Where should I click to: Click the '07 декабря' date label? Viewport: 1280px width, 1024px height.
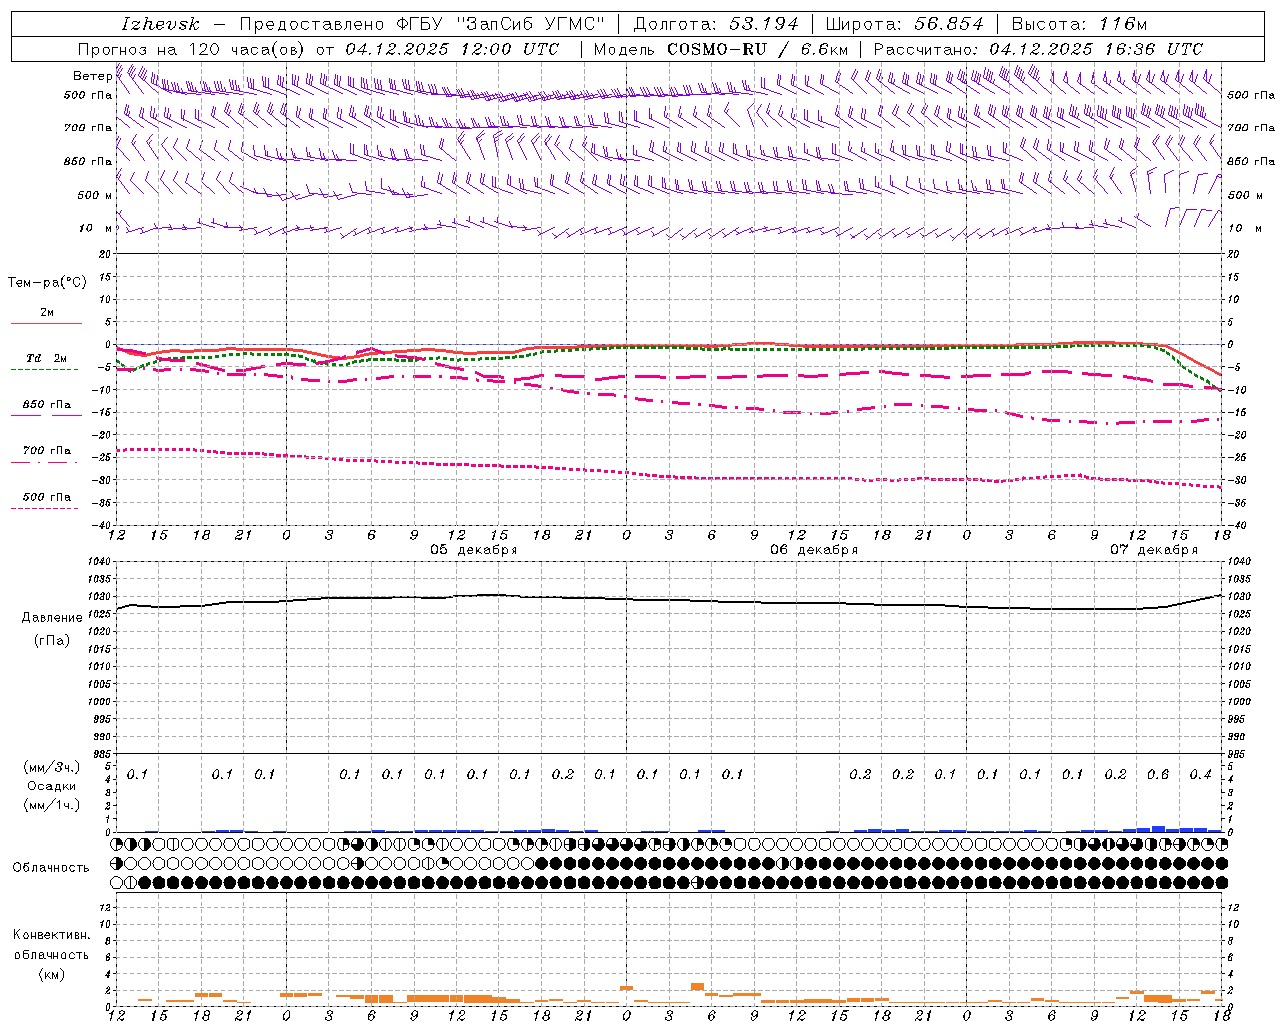(1154, 550)
